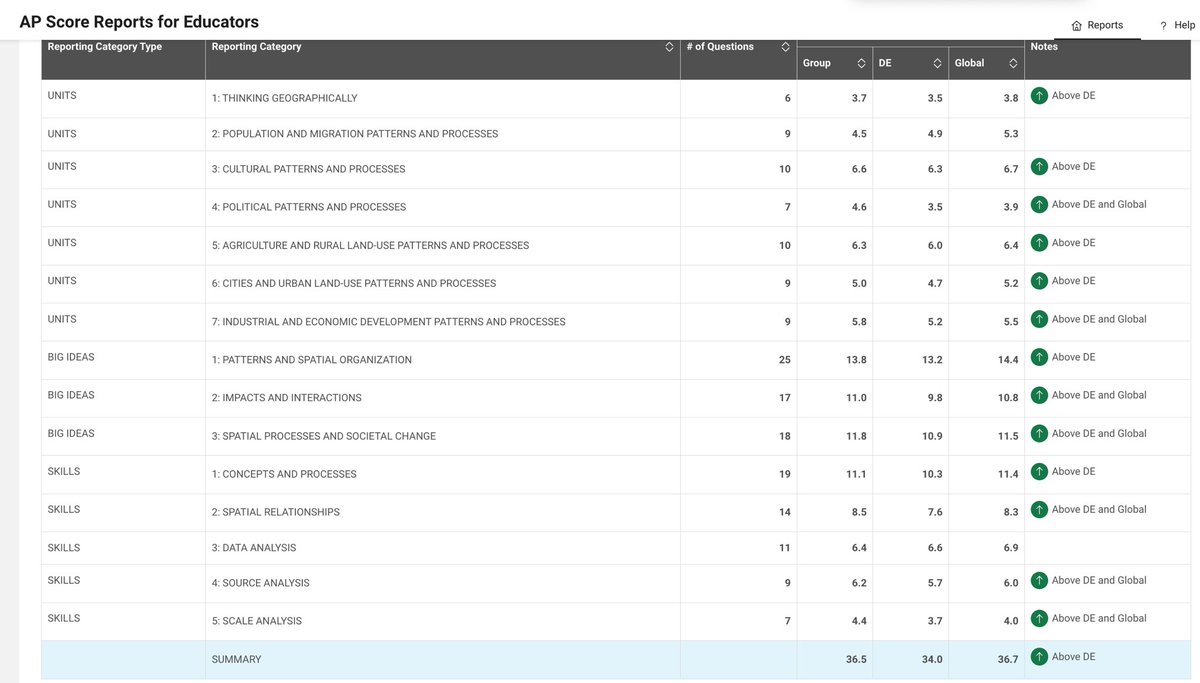Screen dimensions: 1200x683
Task: Click green arrow icon in Spatial Relationships row
Action: (x=1039, y=510)
